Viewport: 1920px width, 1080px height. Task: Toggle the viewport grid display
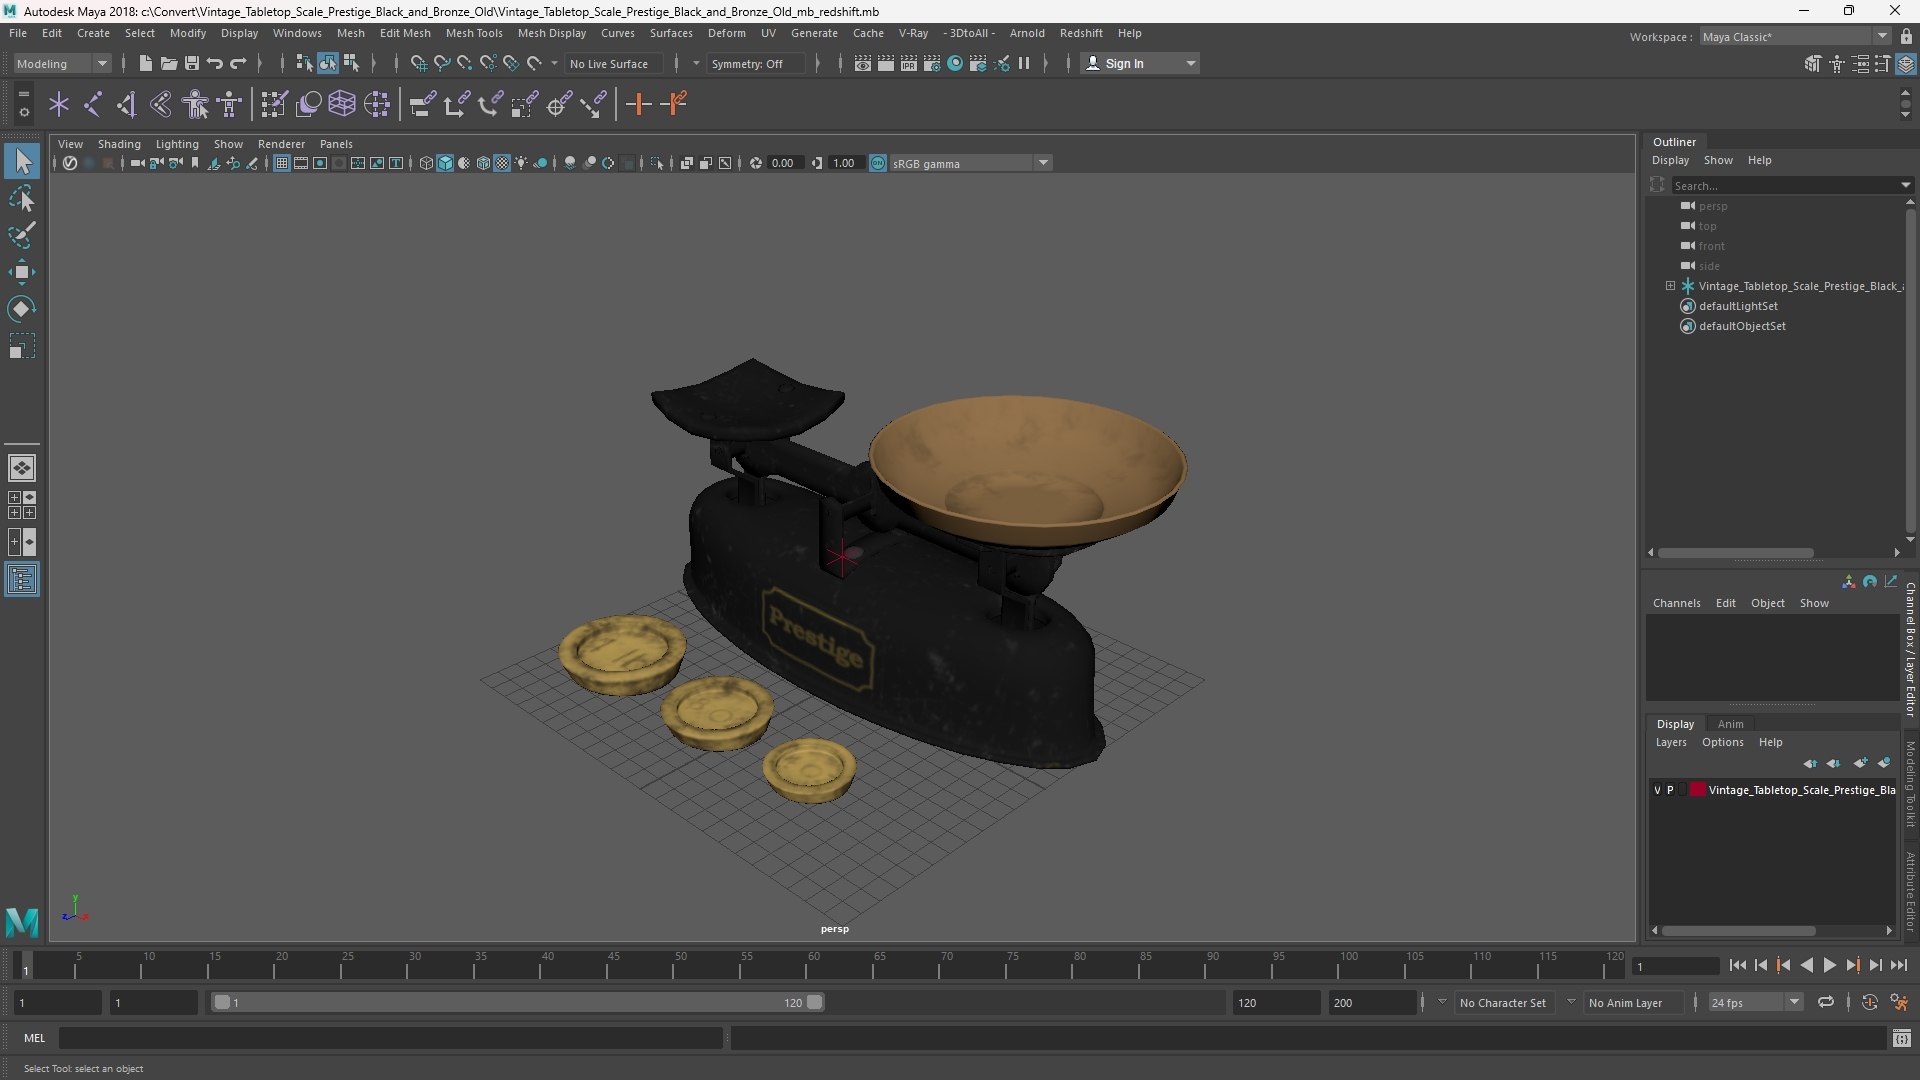[282, 163]
